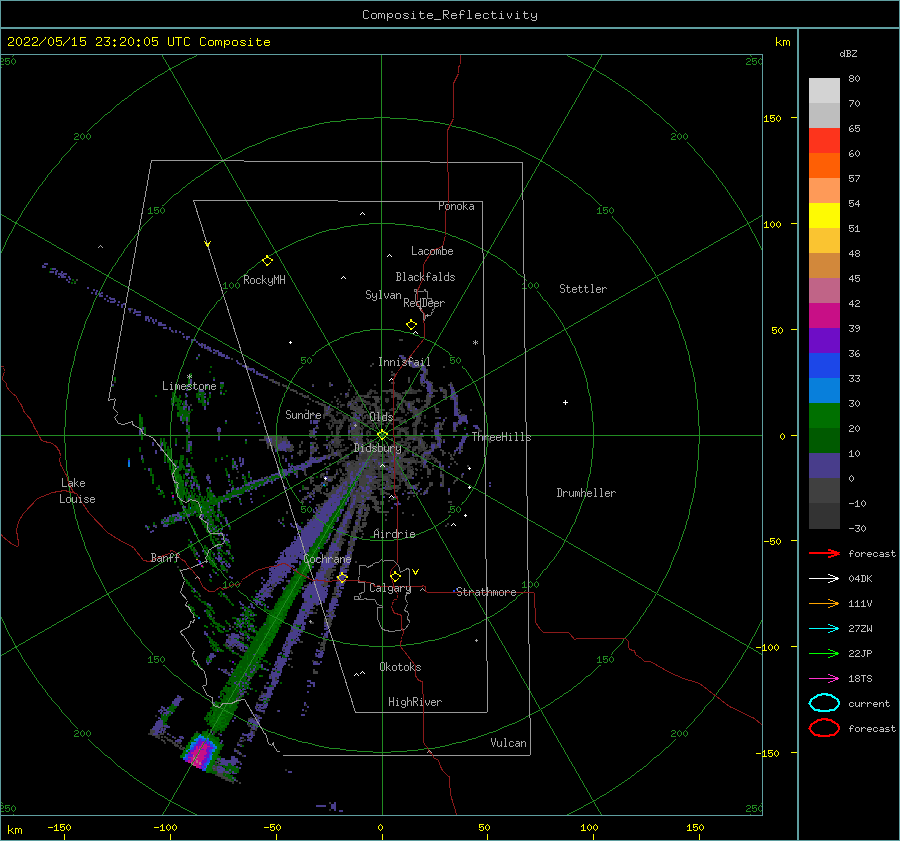Click the Cochrane label

point(327,559)
